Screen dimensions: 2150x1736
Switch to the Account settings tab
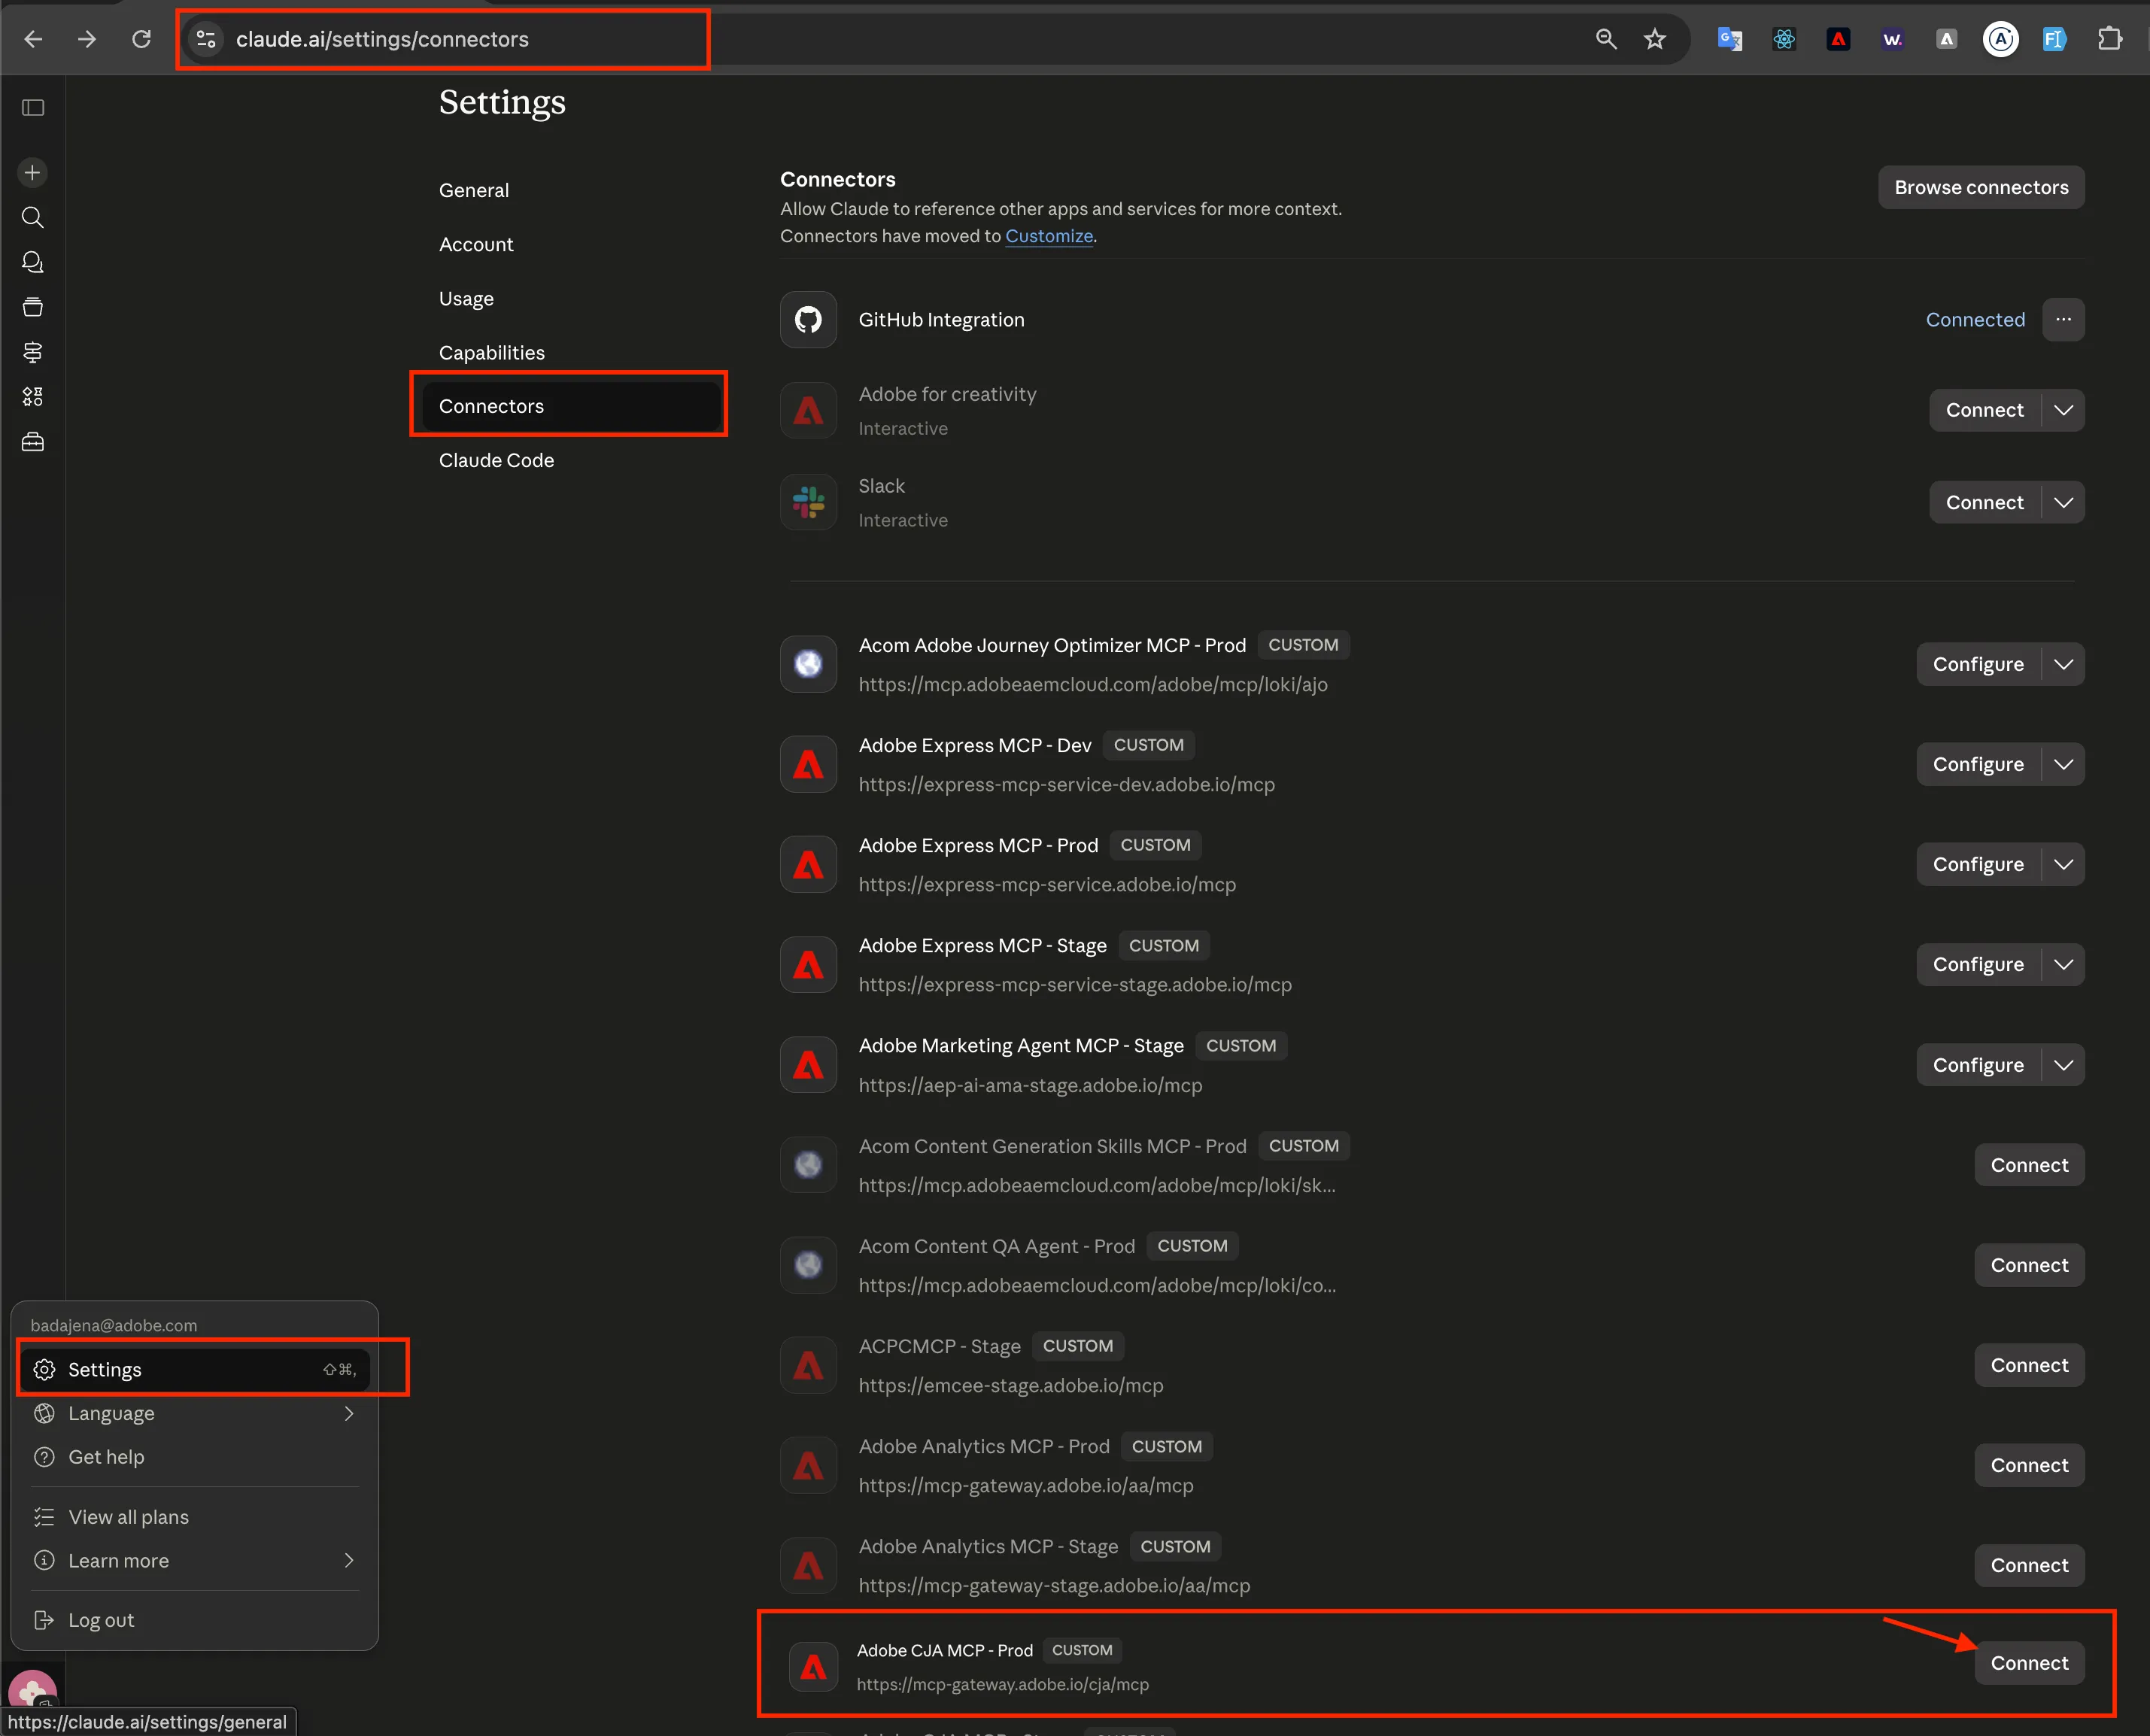coord(476,244)
